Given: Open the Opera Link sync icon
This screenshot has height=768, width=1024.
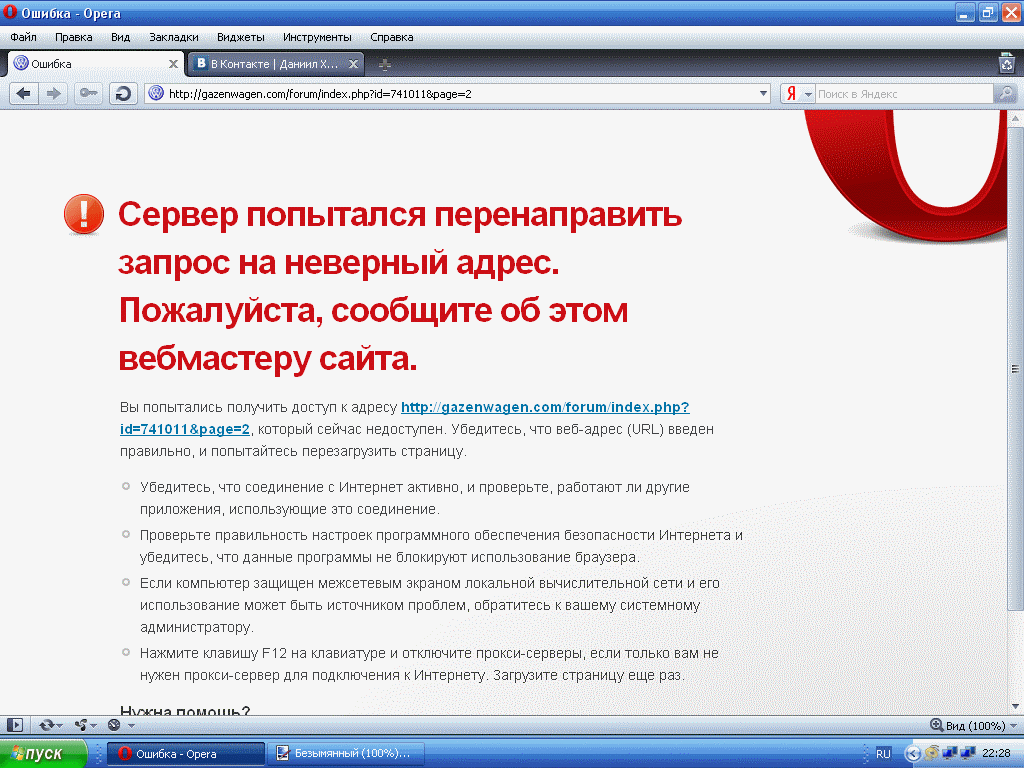Looking at the screenshot, I should (x=46, y=725).
